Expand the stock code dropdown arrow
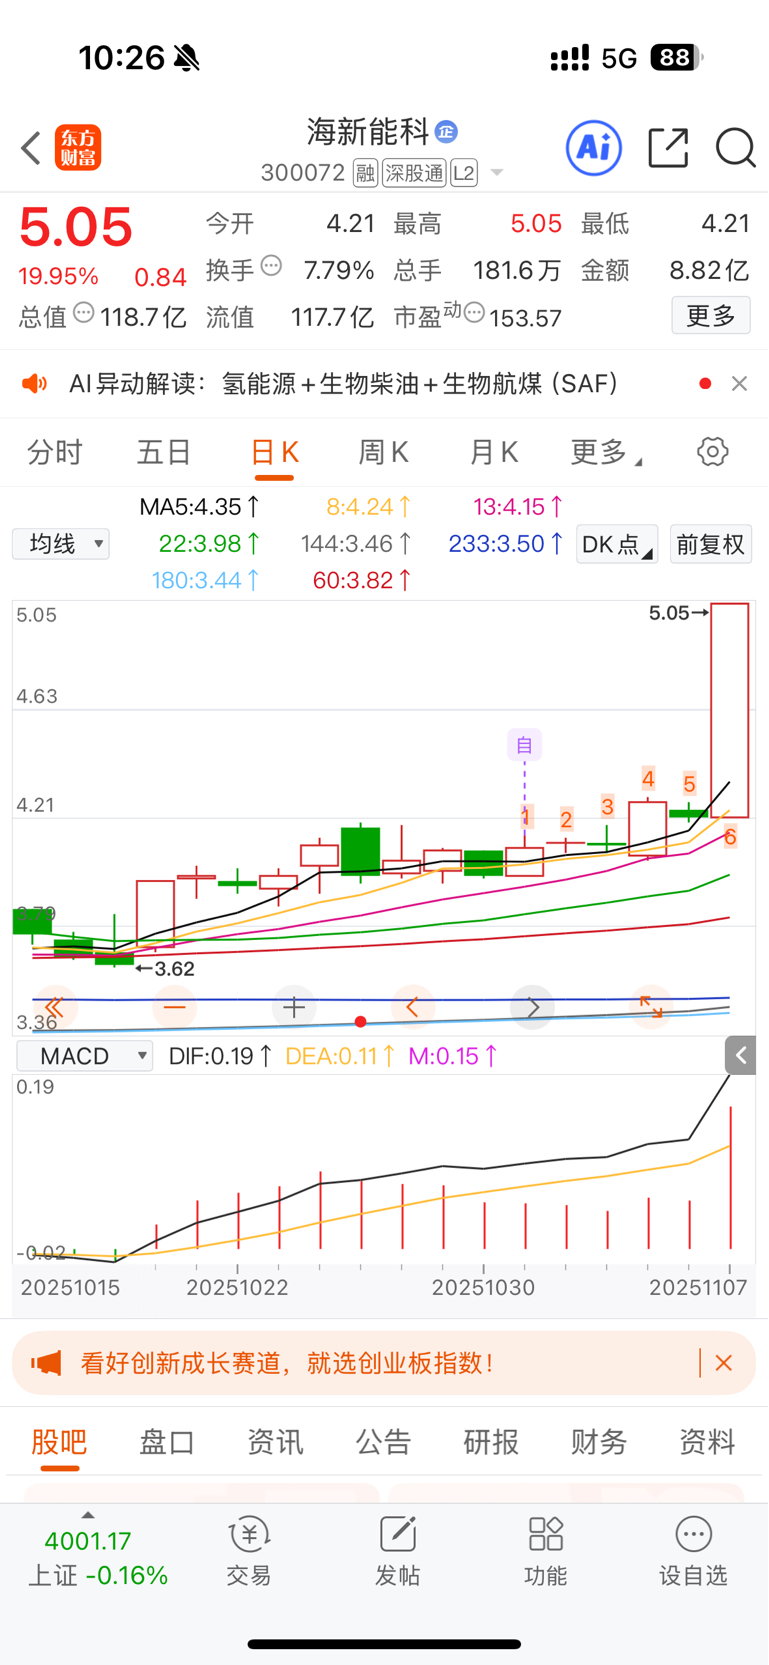Viewport: 769px width, 1665px height. click(496, 174)
